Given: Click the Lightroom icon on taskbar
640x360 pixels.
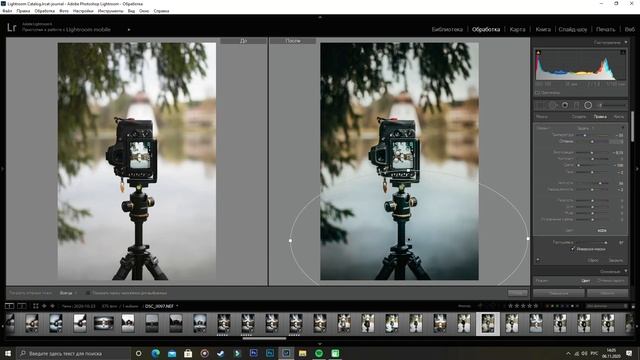Looking at the screenshot, I should pyautogui.click(x=286, y=353).
